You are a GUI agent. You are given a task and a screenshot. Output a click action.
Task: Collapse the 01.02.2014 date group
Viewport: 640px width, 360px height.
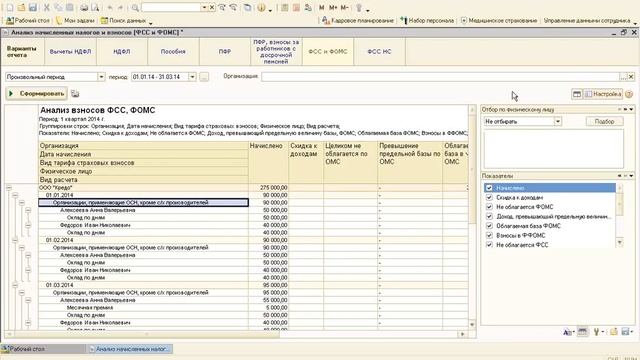point(15,240)
